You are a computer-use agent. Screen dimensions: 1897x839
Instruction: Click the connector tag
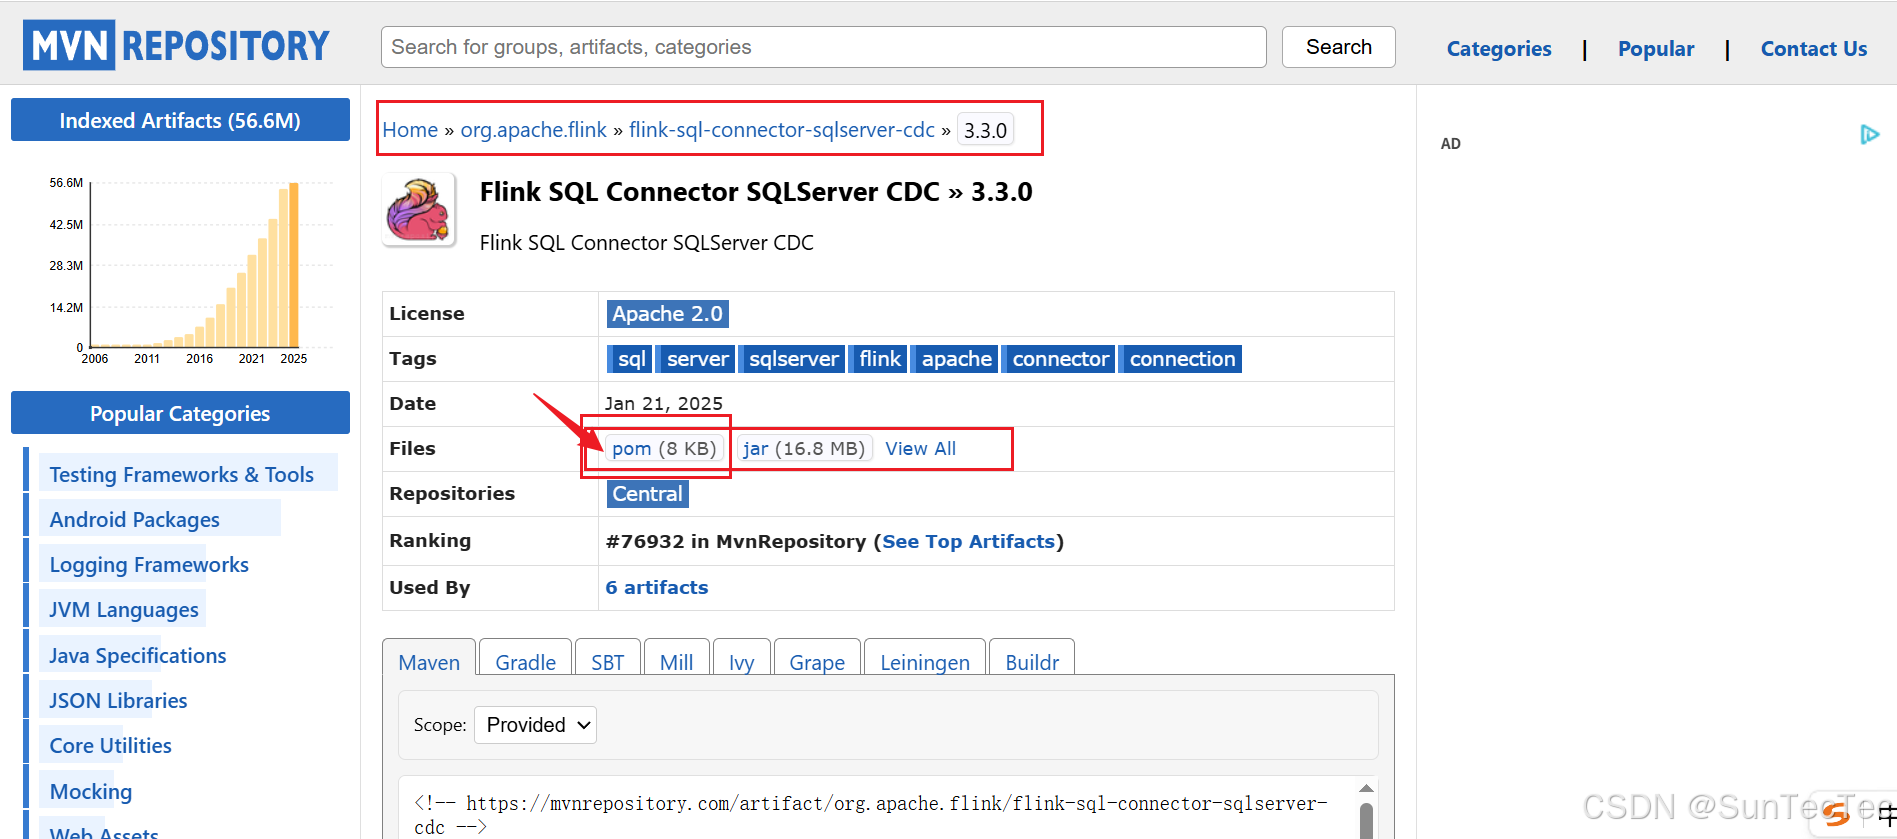tap(1060, 359)
